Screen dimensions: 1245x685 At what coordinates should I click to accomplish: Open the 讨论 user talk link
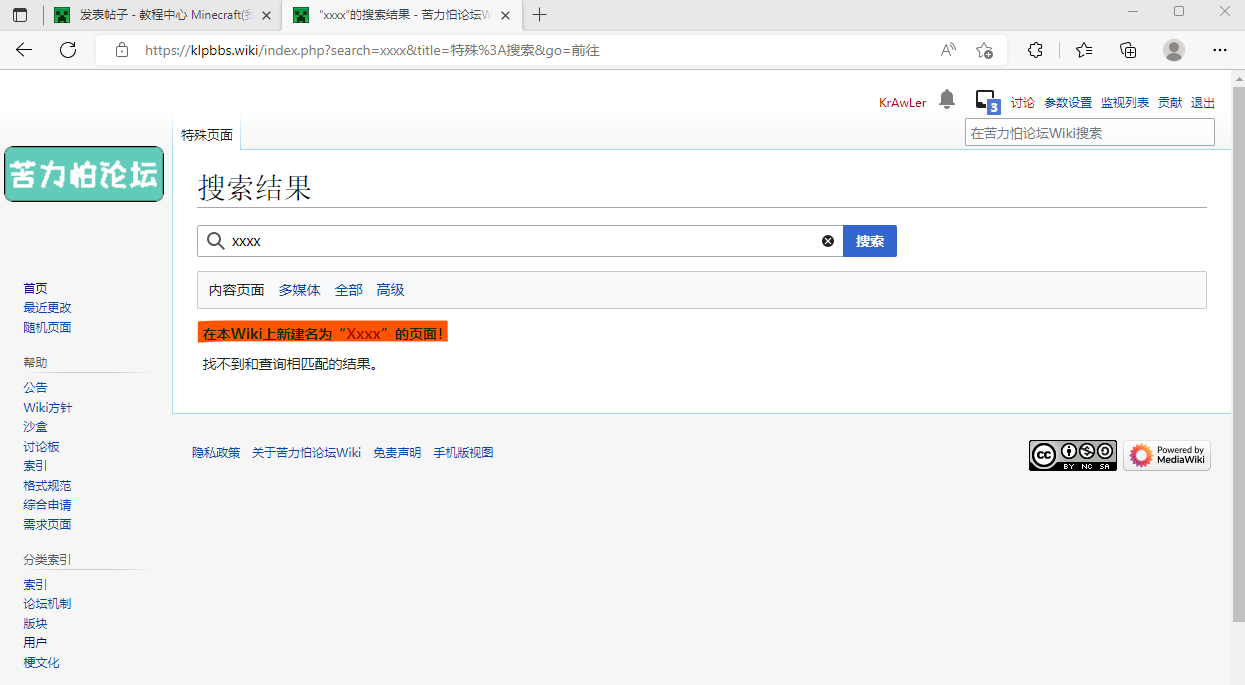click(1023, 103)
